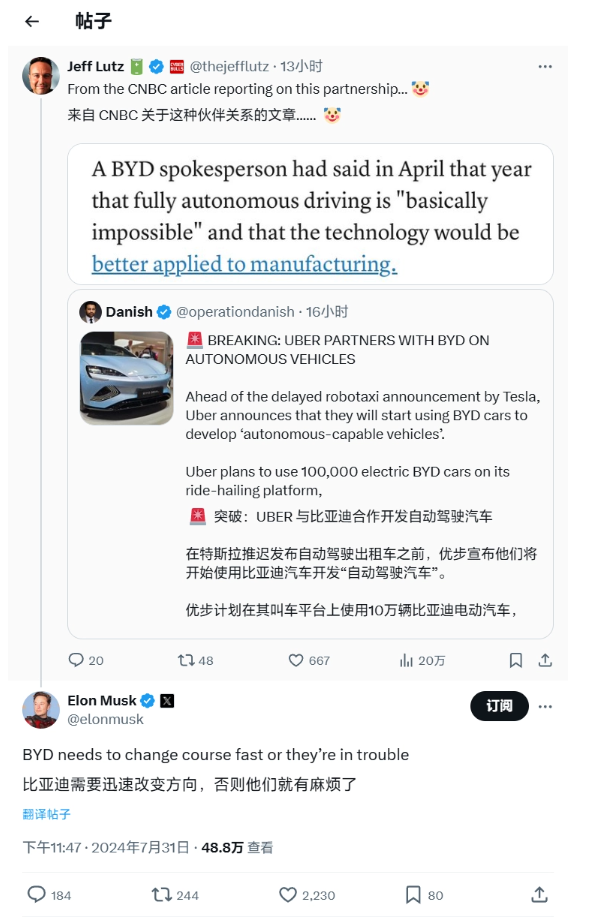Open the share icon on Elon Musk's post
Screen dimensions: 598x919
(540, 896)
